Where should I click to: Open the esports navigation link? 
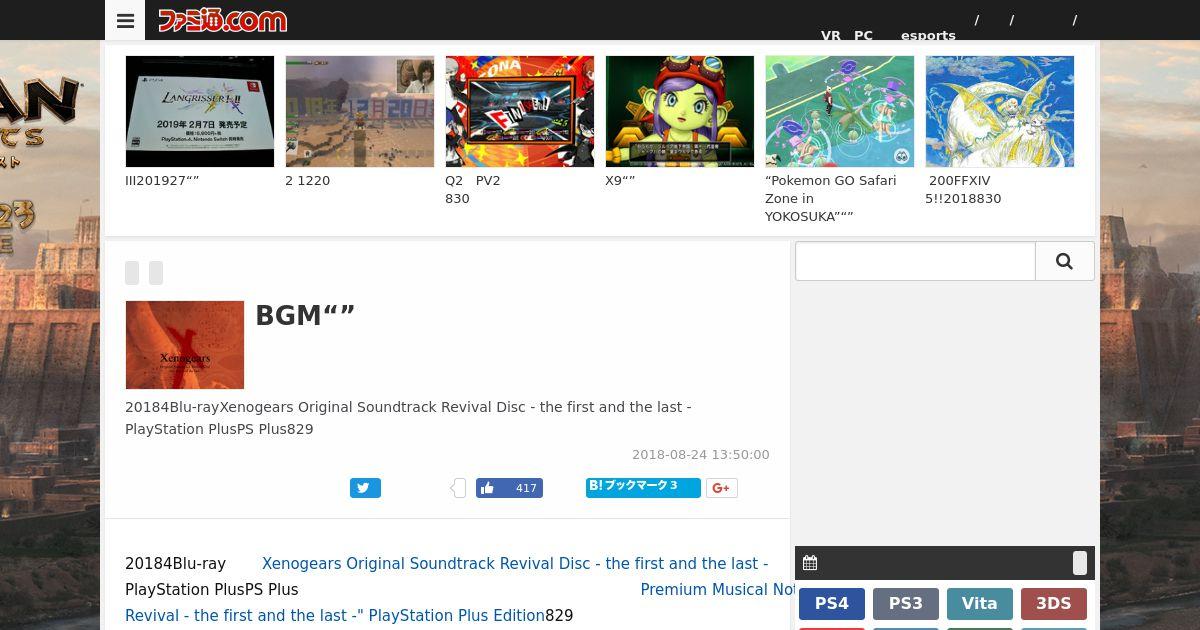[x=928, y=35]
